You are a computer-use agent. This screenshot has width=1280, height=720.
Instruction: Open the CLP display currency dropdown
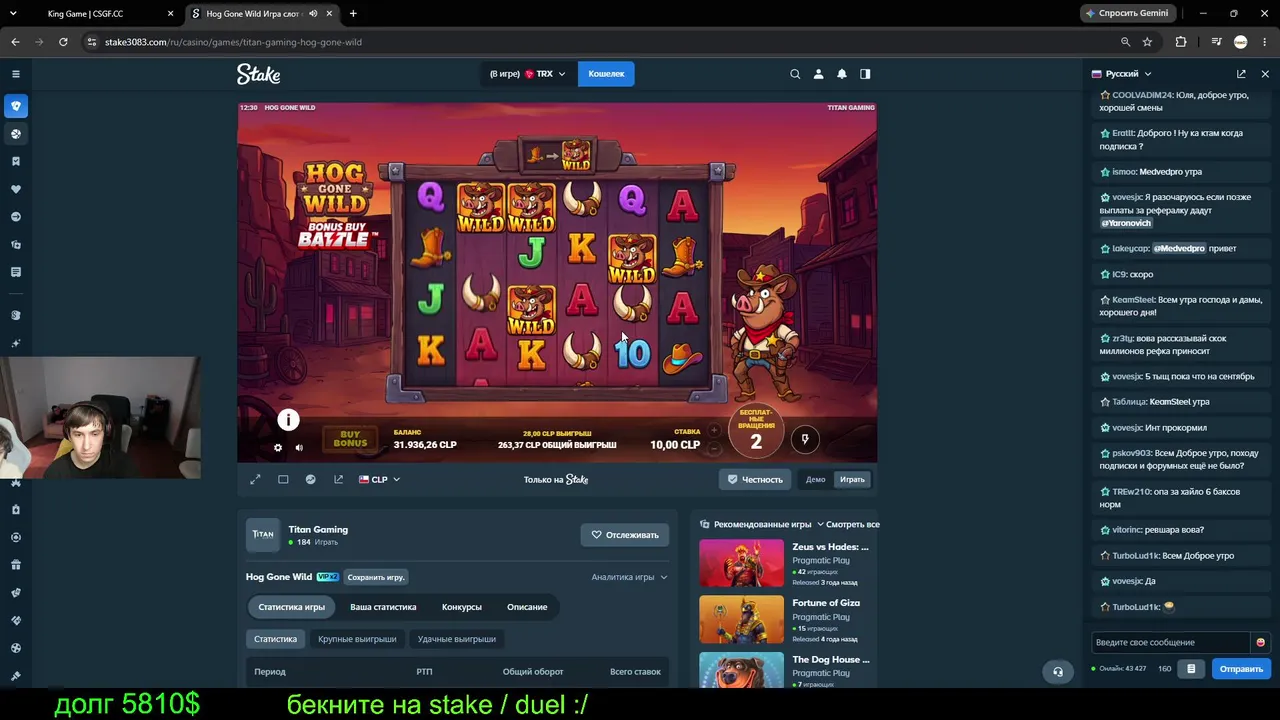[379, 480]
